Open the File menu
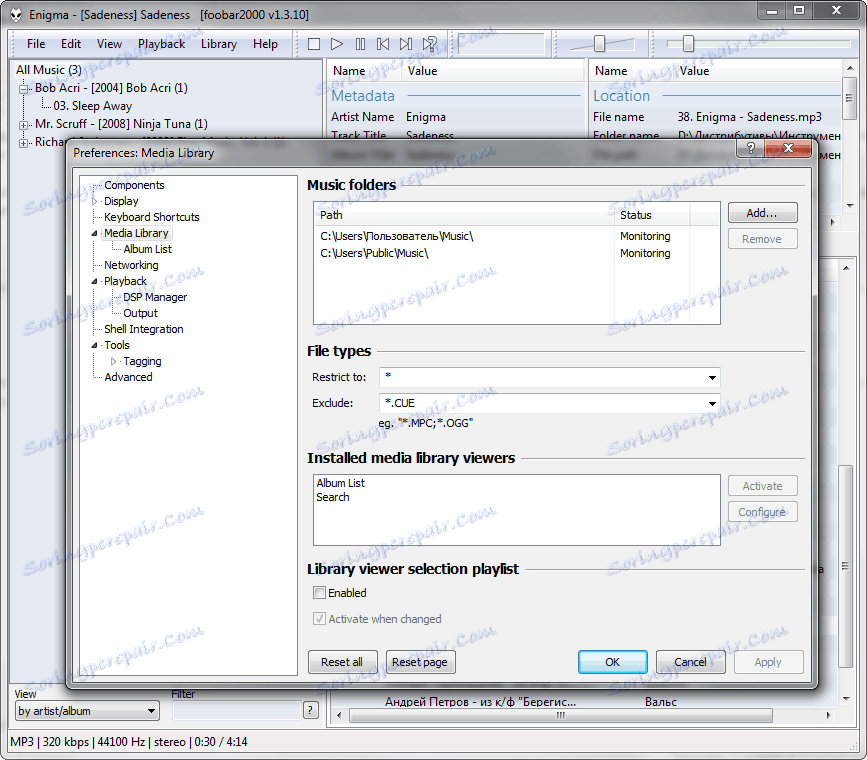Image resolution: width=867 pixels, height=760 pixels. (x=36, y=44)
